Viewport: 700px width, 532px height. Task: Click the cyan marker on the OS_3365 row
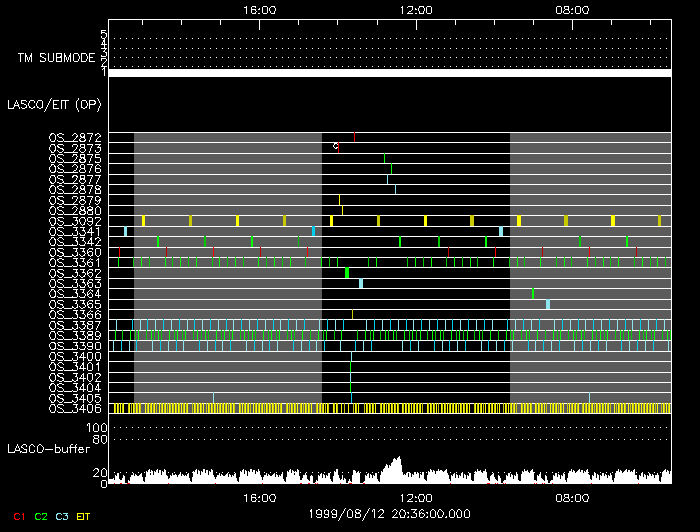tap(547, 304)
